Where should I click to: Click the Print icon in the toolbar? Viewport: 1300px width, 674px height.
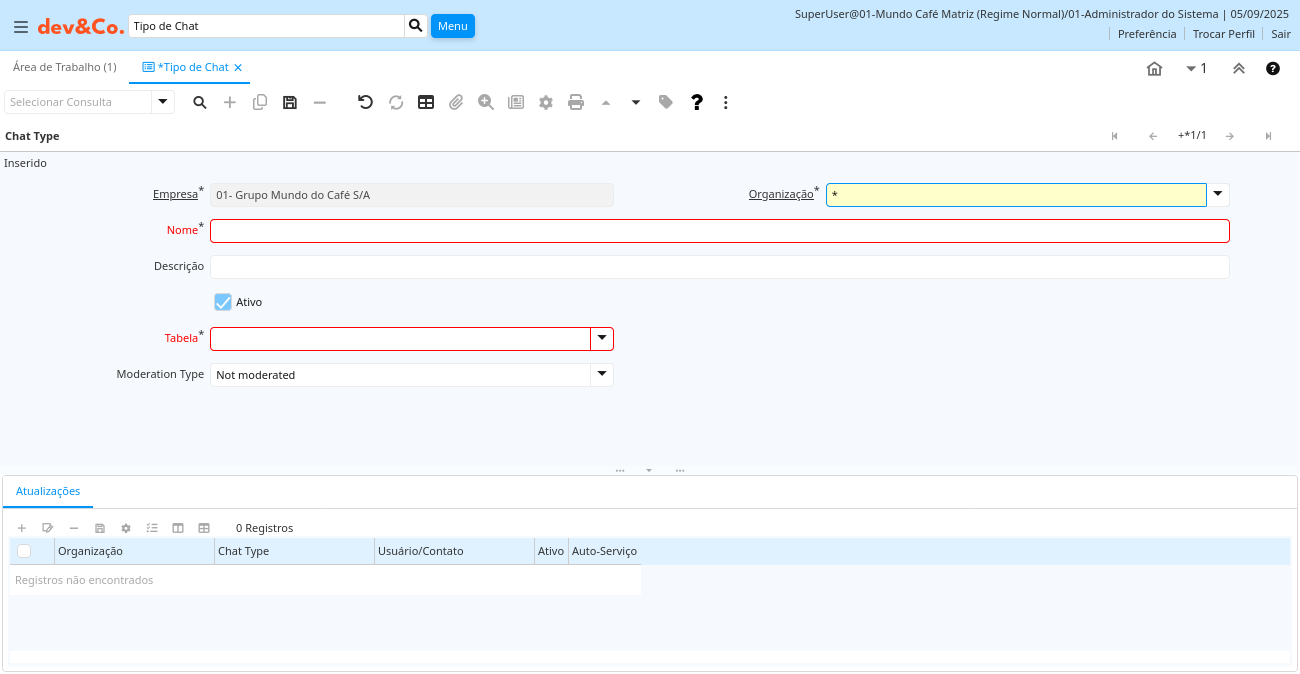[x=576, y=102]
